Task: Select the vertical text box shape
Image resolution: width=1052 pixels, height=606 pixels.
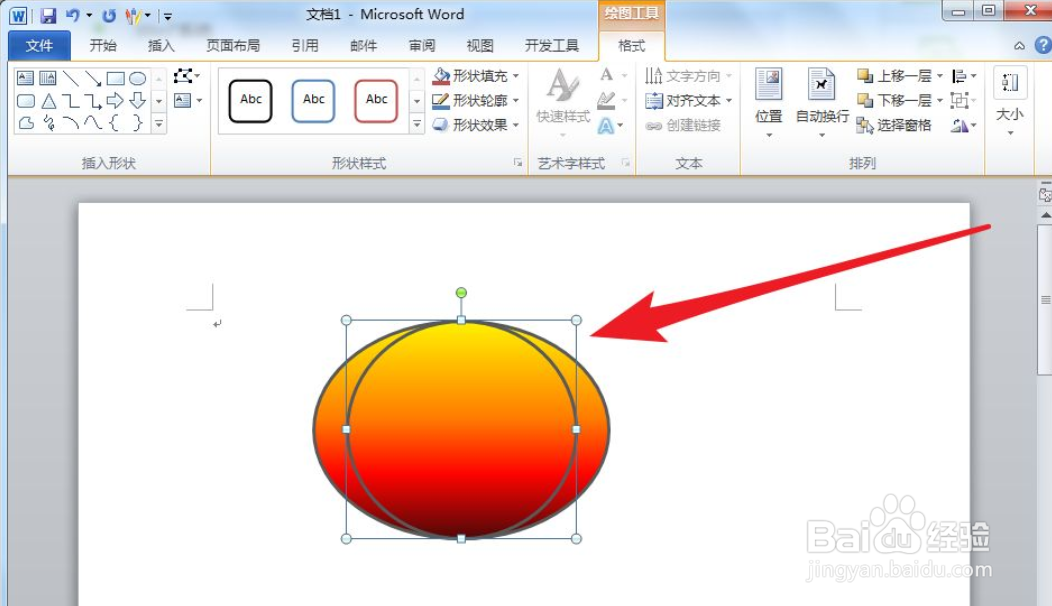Action: pyautogui.click(x=48, y=78)
